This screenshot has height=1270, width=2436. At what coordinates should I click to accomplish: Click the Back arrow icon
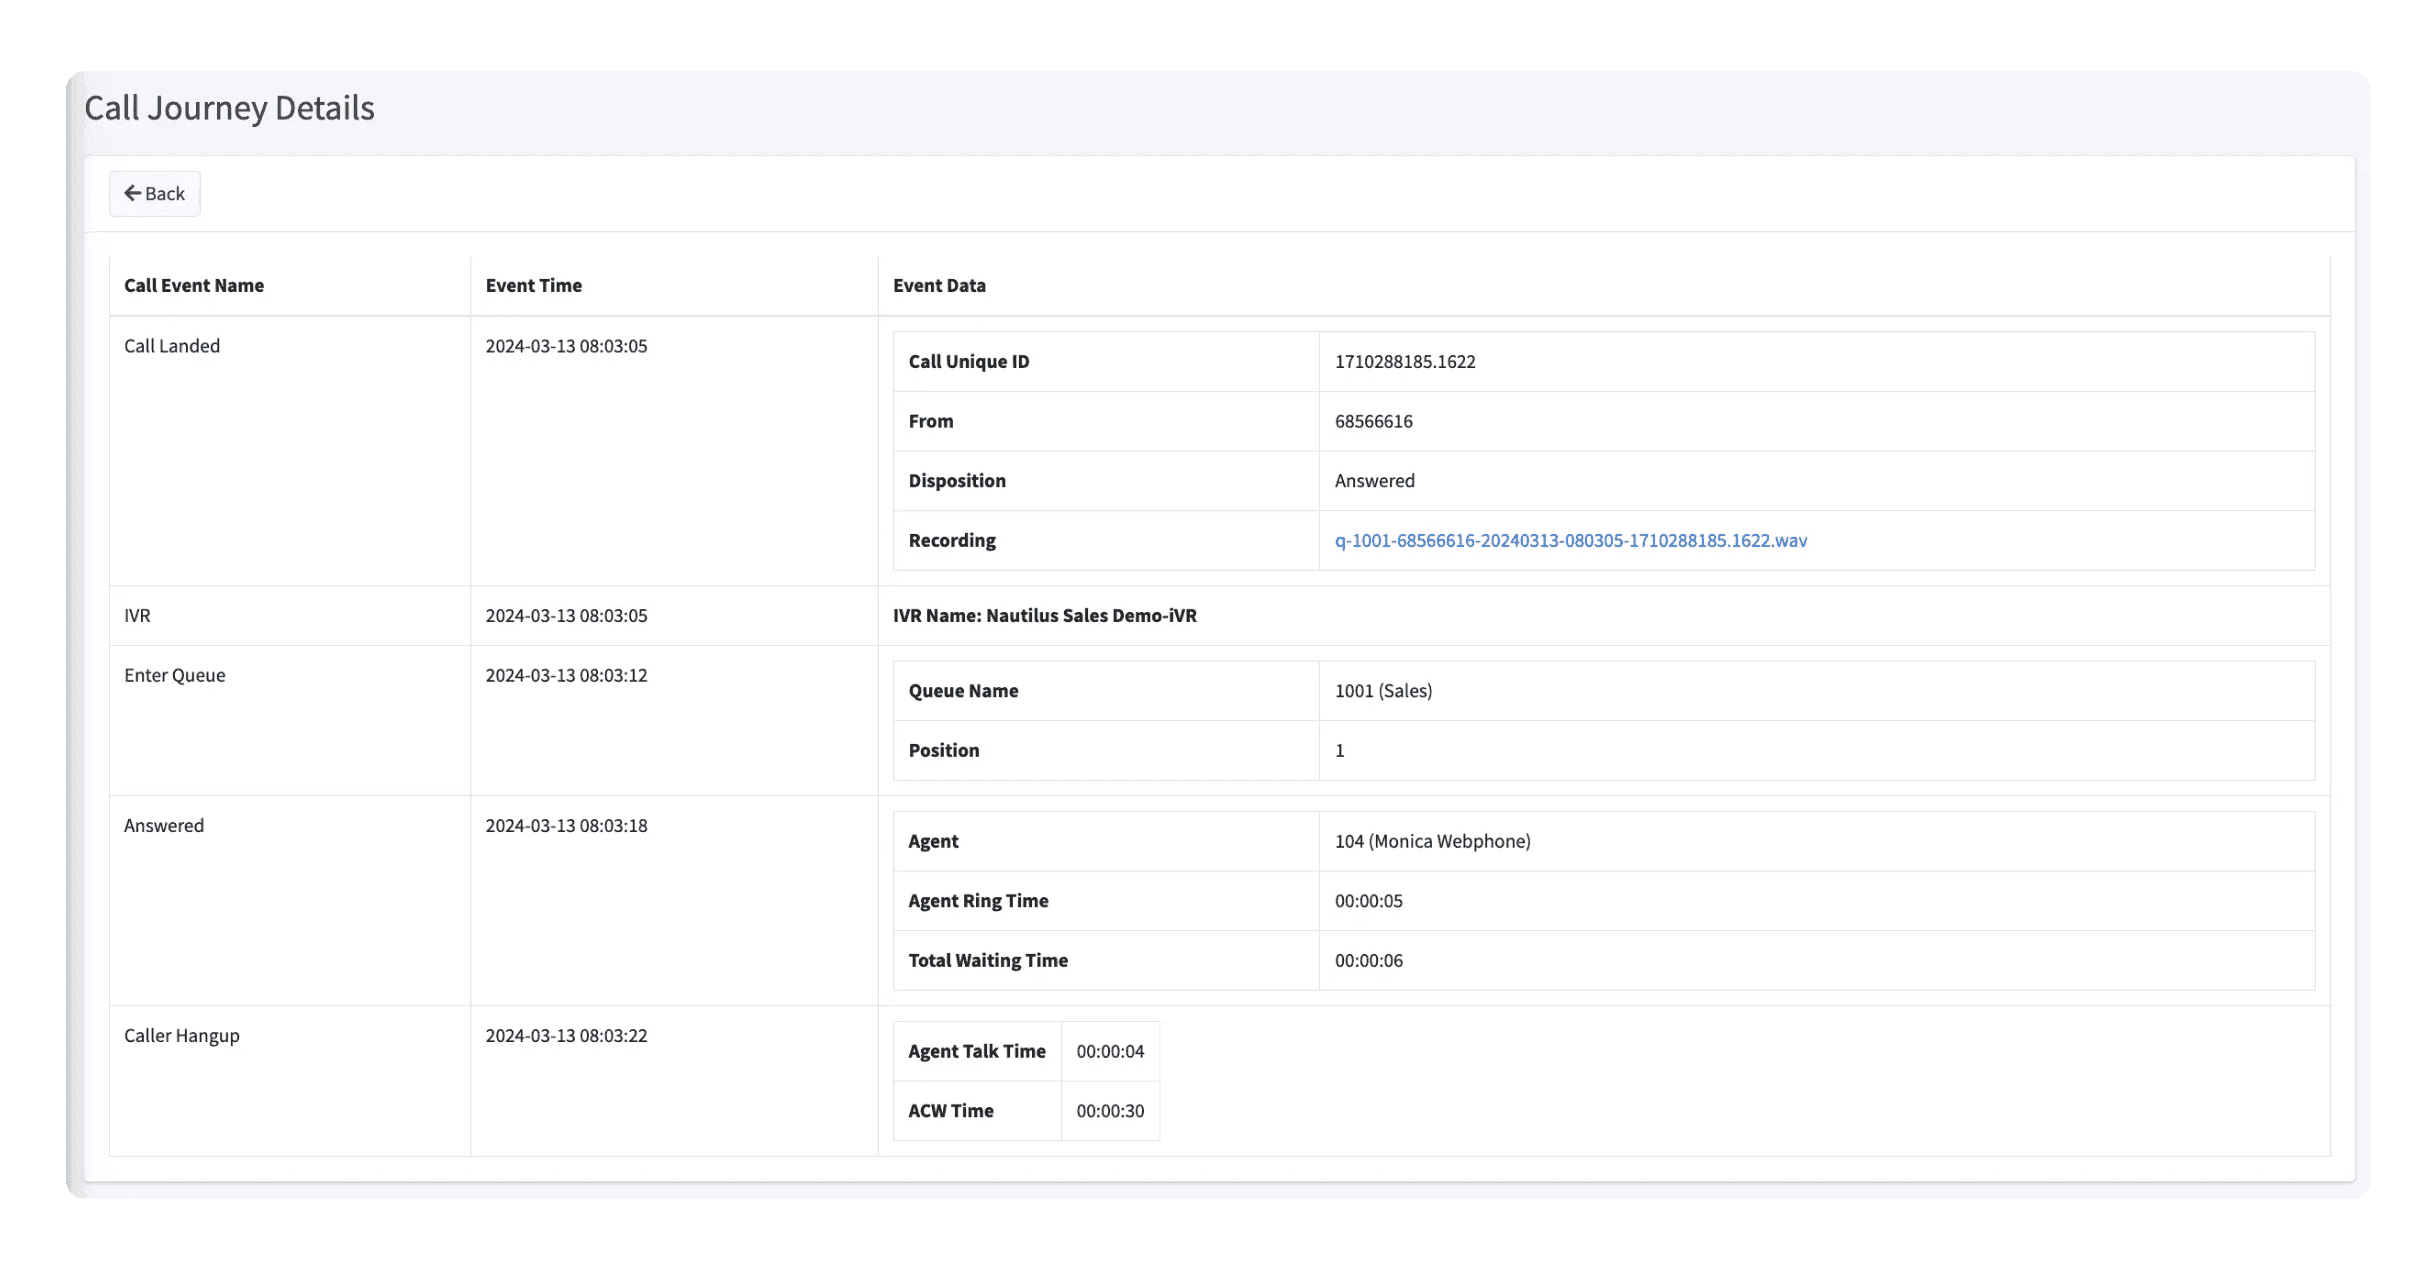(132, 193)
